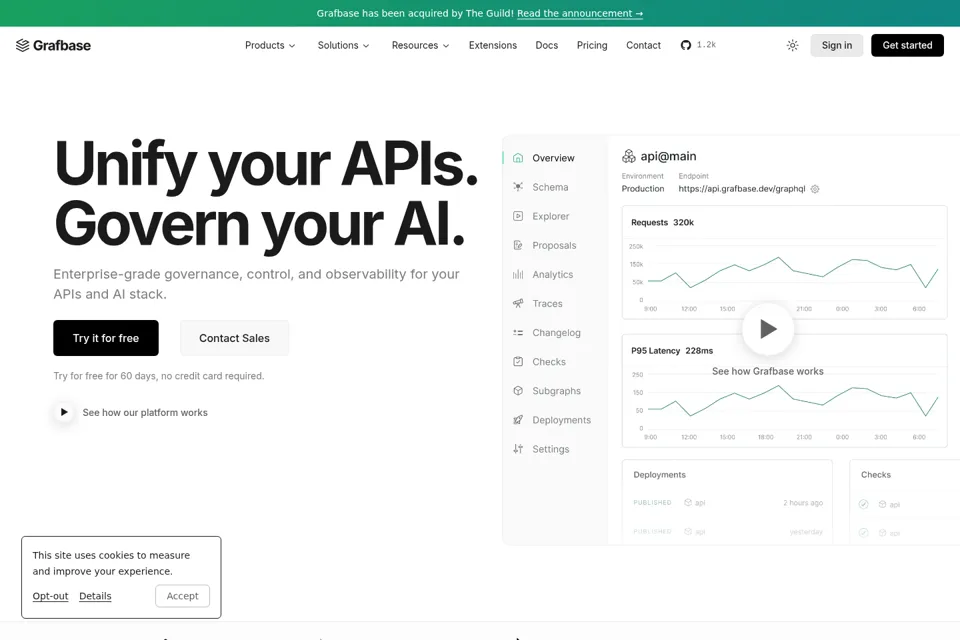Click the Explorer play-box icon
Screen dimensions: 960x640
(518, 216)
